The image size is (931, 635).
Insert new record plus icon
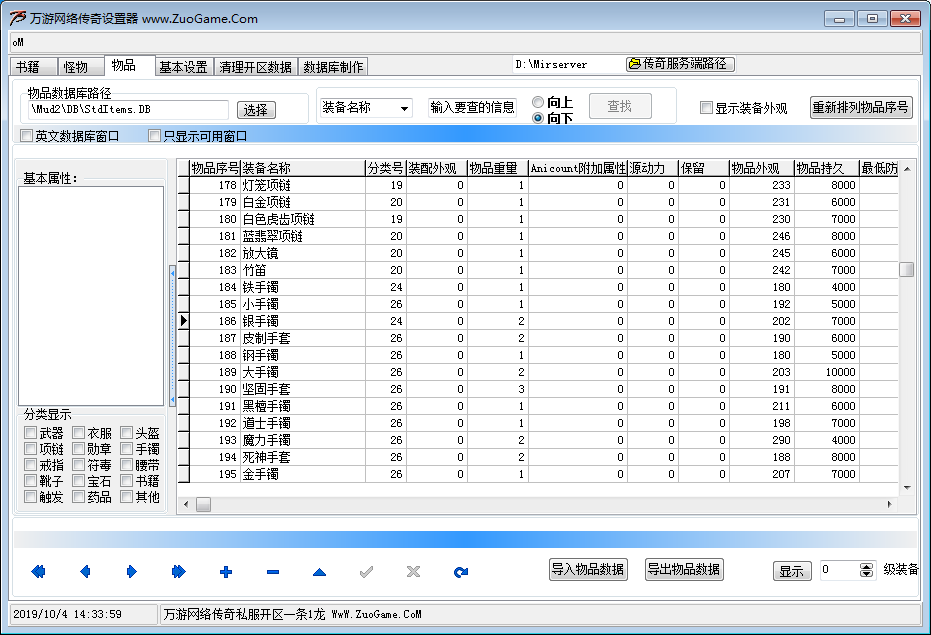tap(226, 572)
